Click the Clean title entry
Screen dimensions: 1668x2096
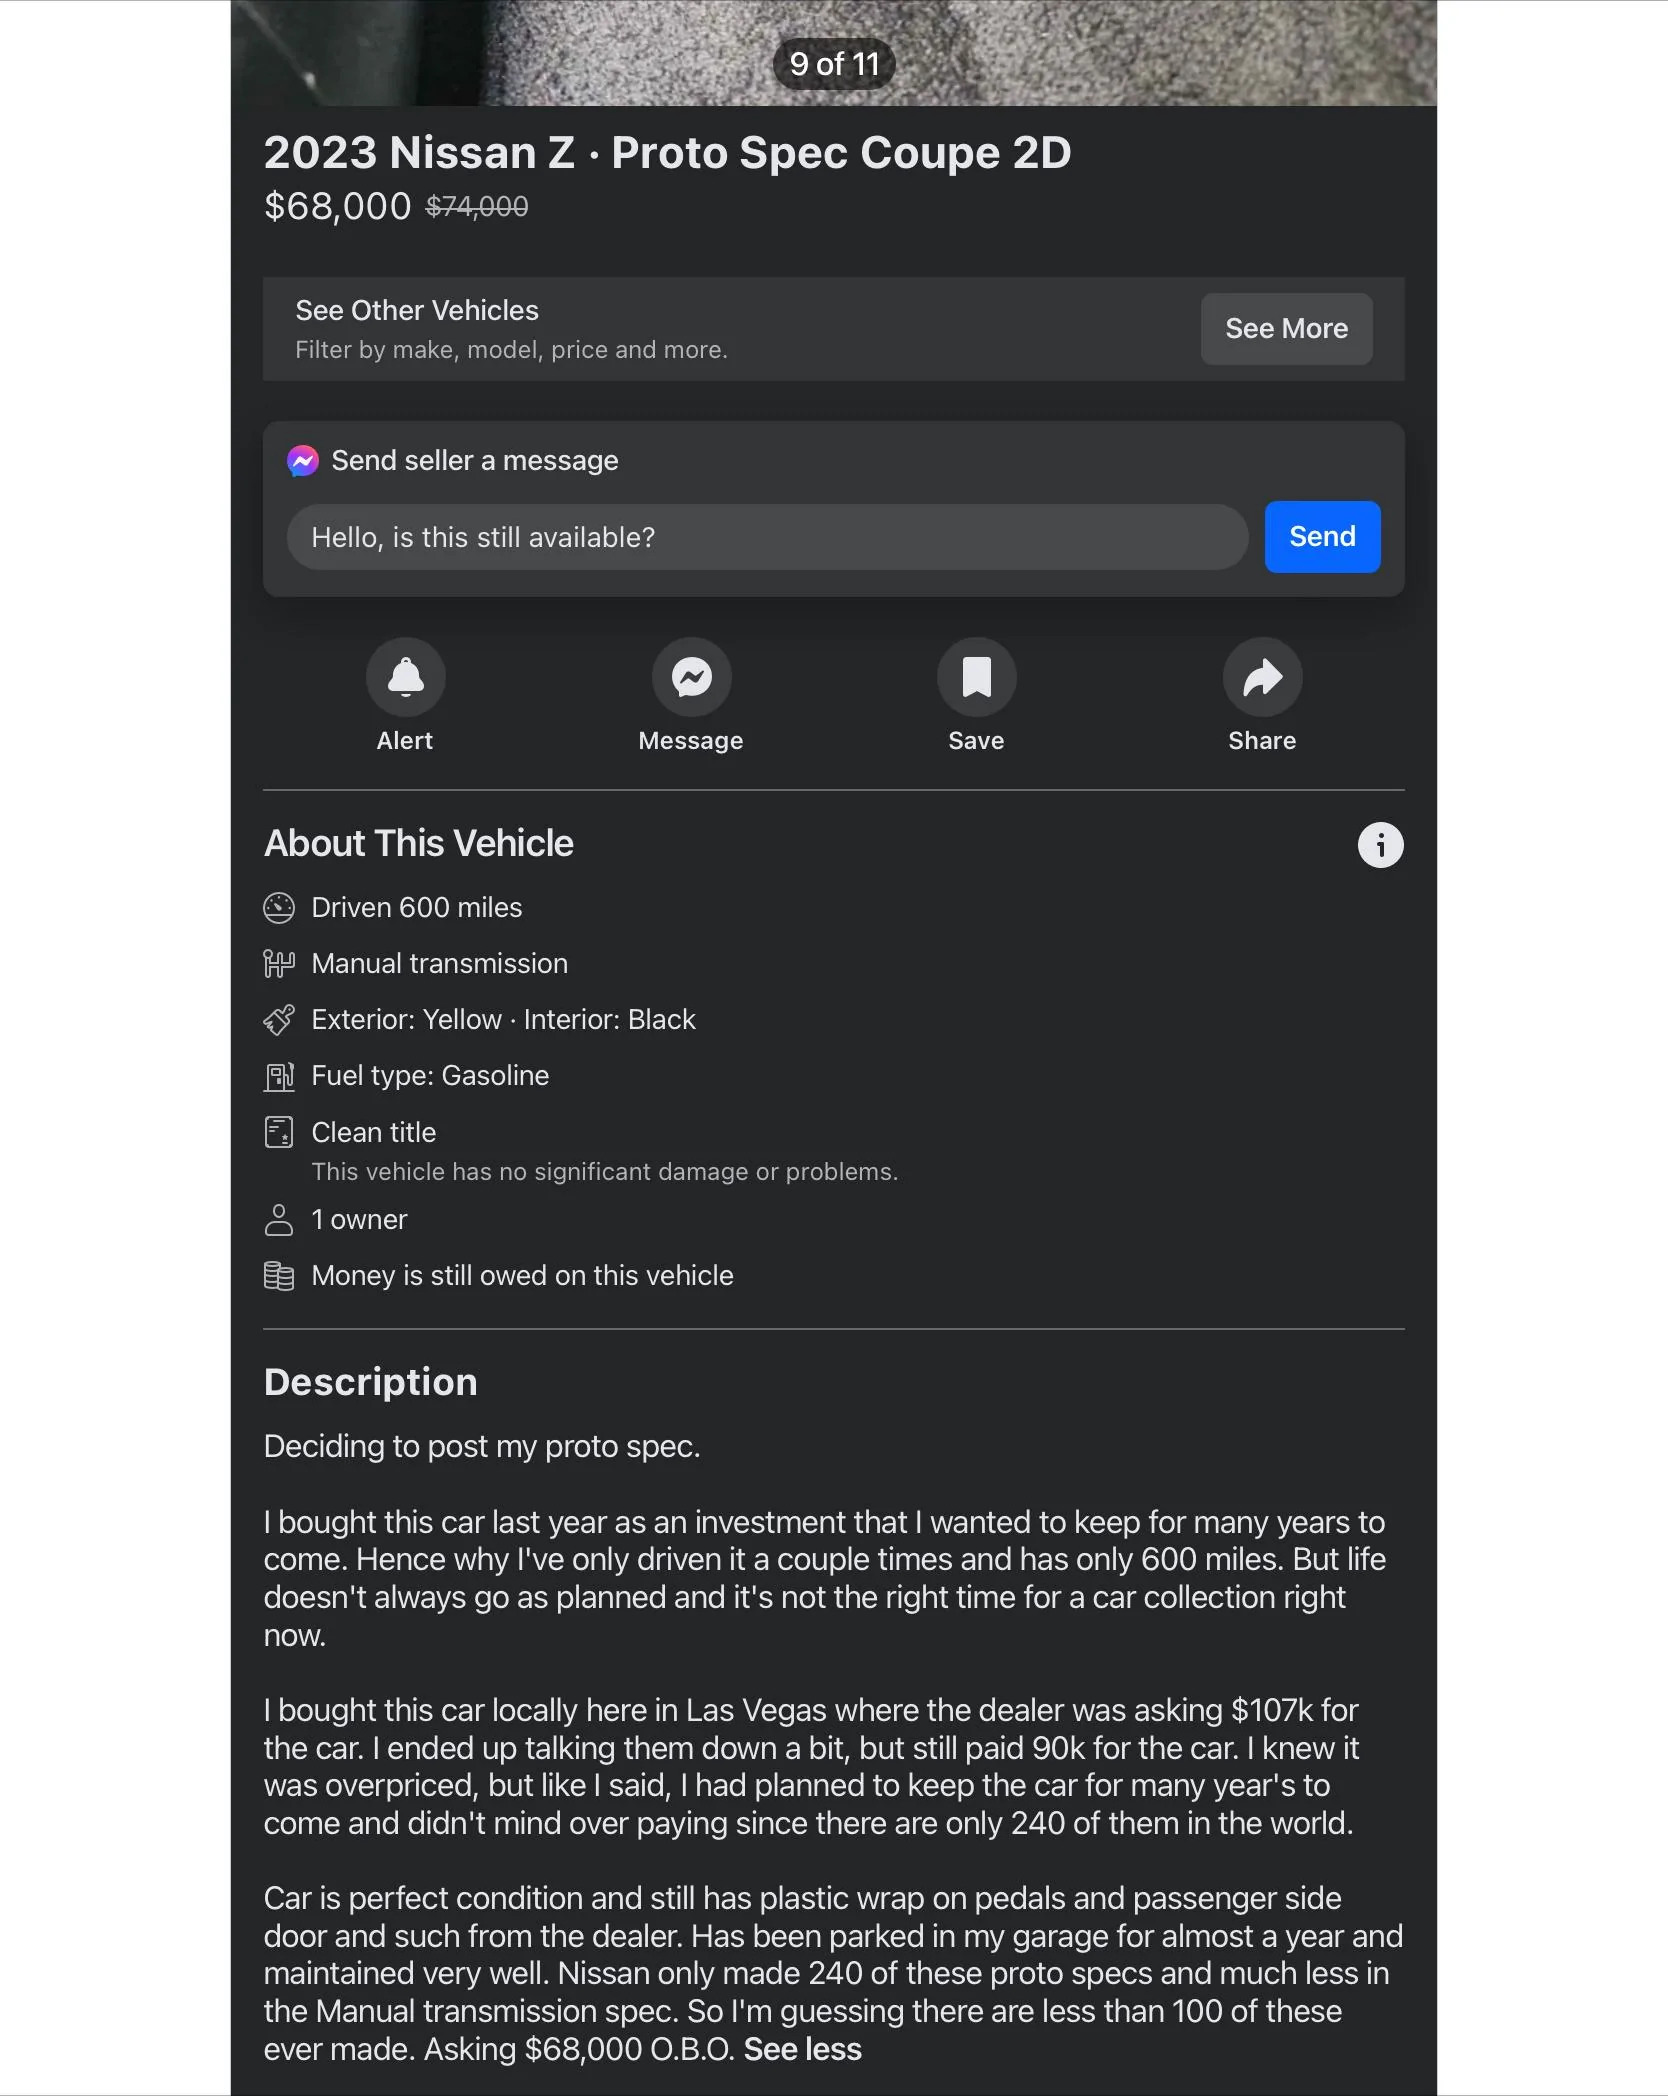coord(373,1132)
